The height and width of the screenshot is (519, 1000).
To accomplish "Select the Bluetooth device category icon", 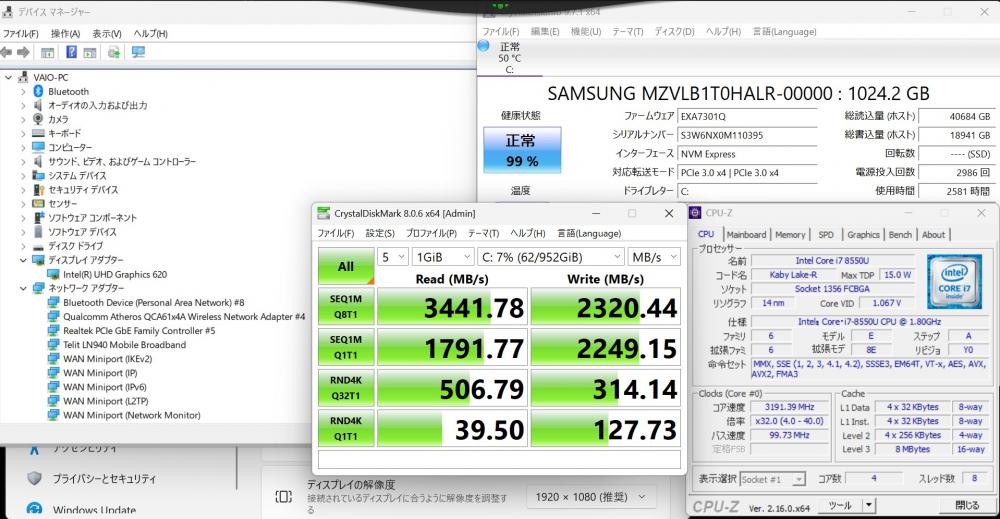I will click(x=38, y=91).
